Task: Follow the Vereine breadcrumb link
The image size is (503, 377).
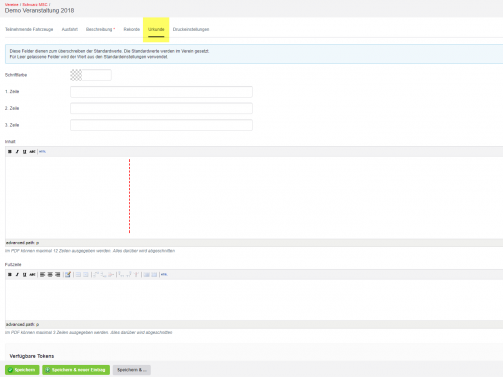Action: point(12,5)
